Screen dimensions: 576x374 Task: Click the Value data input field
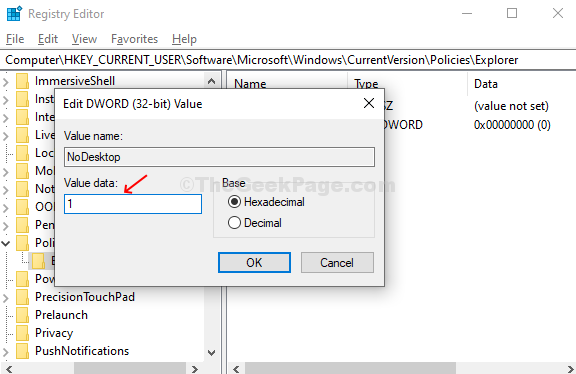[133, 204]
